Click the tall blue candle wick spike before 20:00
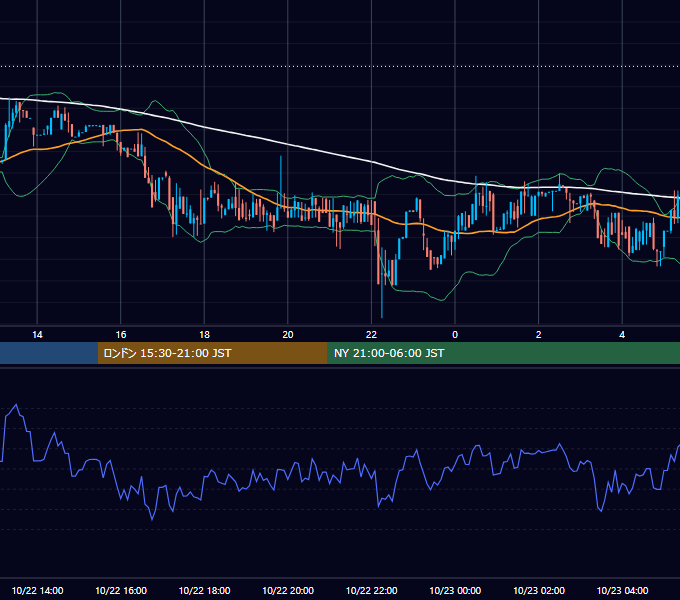The image size is (680, 600). click(281, 158)
